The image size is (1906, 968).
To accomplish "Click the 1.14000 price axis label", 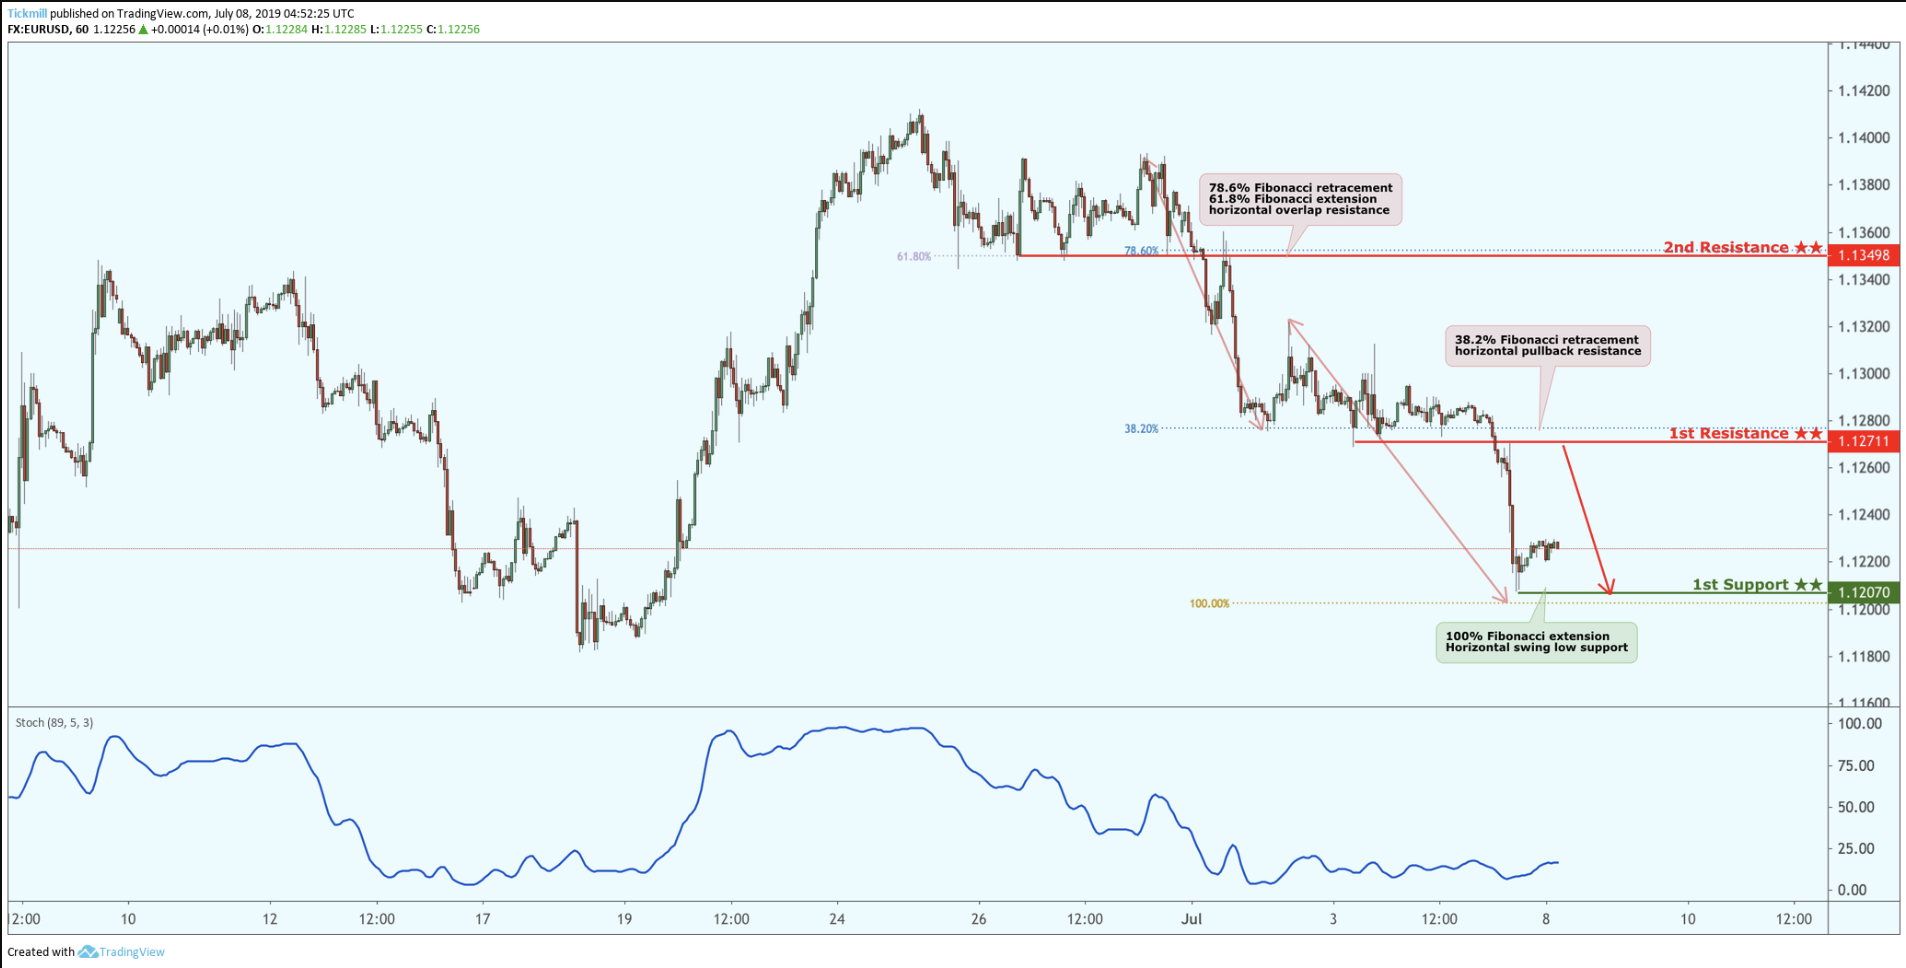I will 1864,138.
